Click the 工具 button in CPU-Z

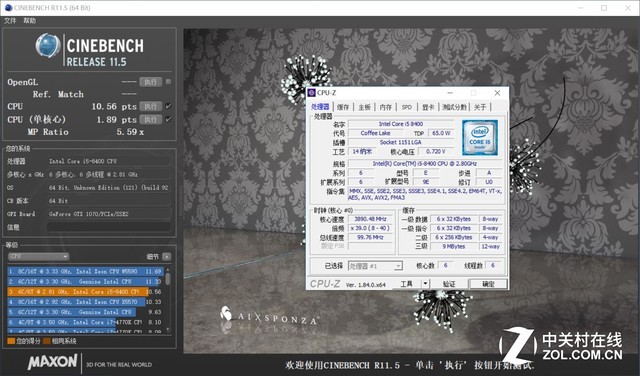point(407,284)
